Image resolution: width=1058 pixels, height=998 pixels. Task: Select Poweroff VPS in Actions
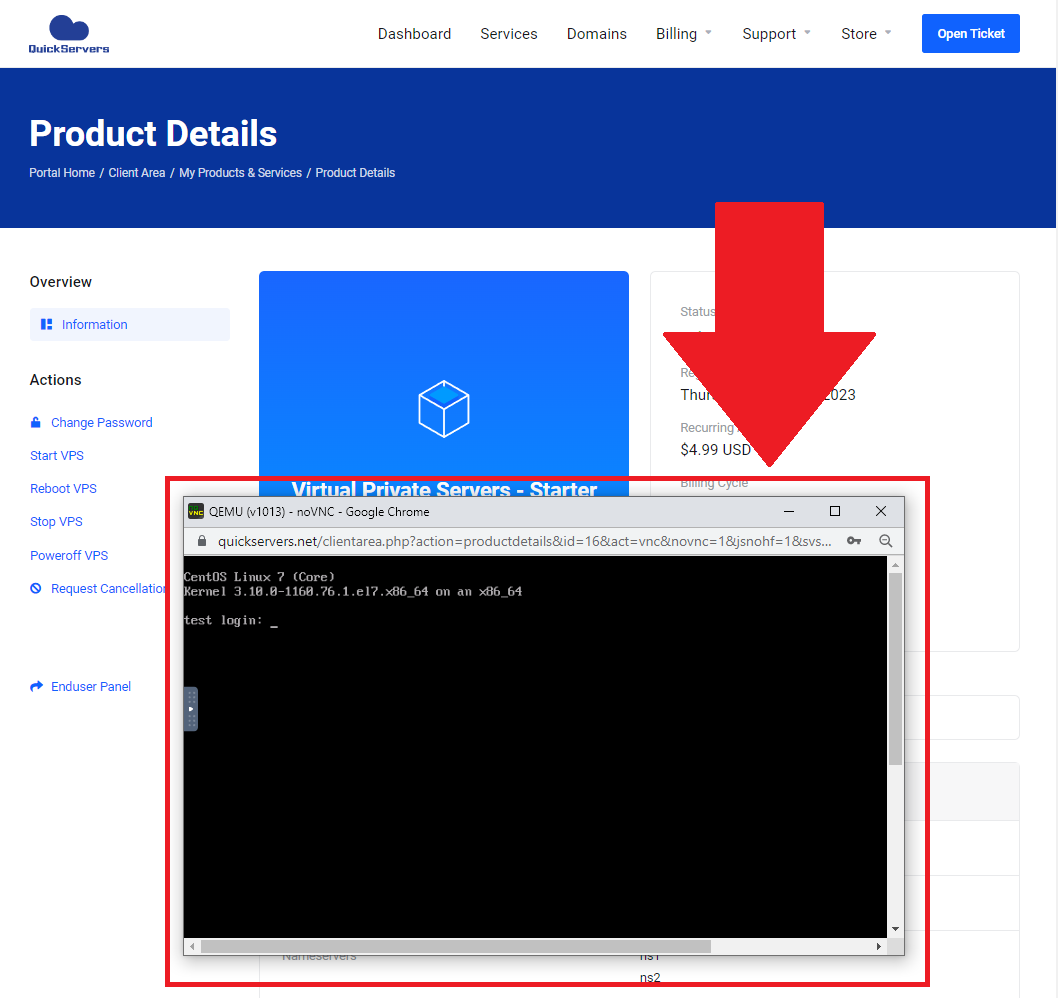(x=69, y=555)
